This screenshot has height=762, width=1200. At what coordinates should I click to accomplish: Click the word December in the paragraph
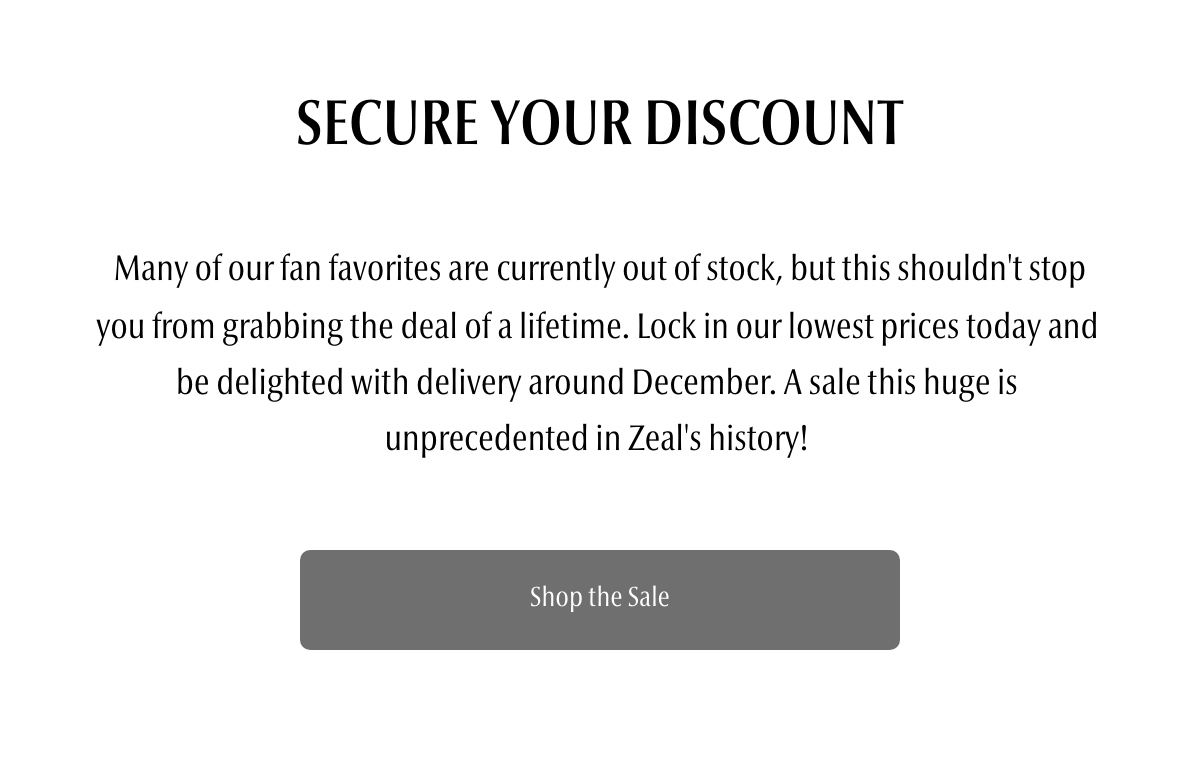[702, 382]
